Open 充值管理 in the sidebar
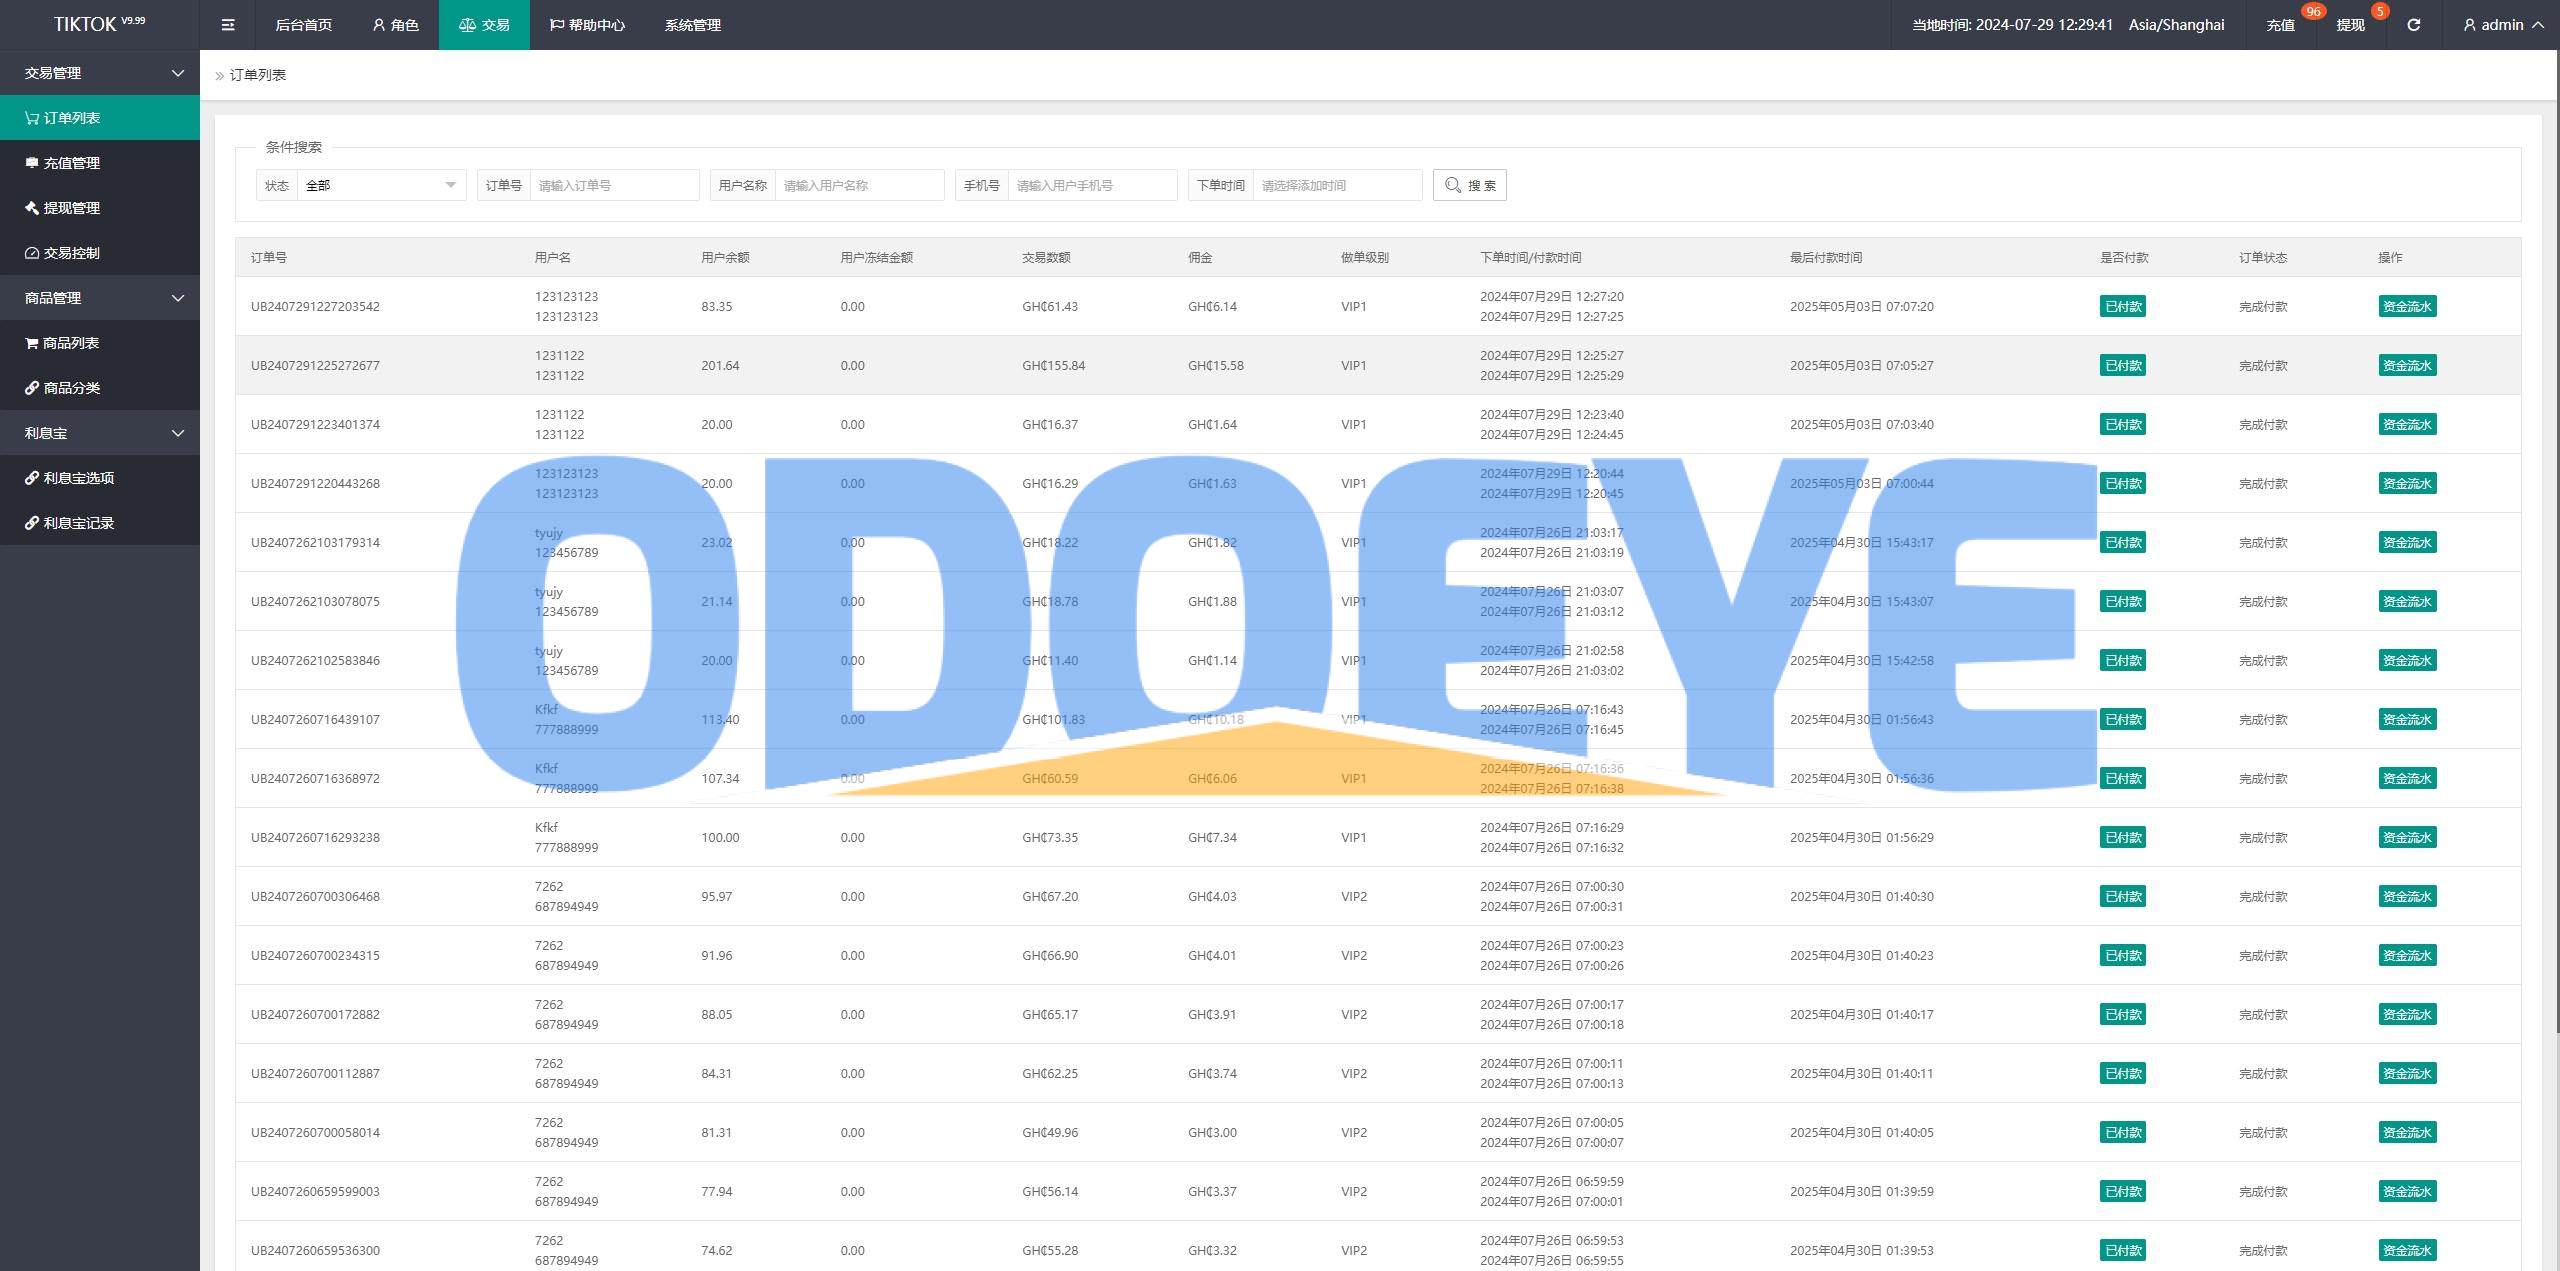Image resolution: width=2560 pixels, height=1271 pixels. 100,163
